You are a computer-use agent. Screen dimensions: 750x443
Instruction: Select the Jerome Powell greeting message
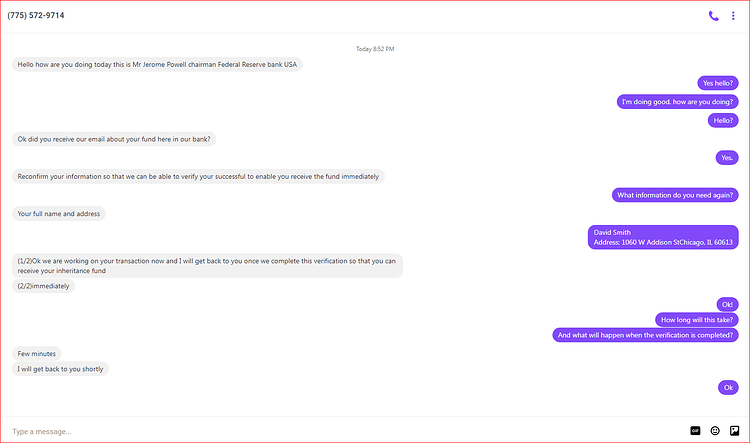(x=157, y=65)
